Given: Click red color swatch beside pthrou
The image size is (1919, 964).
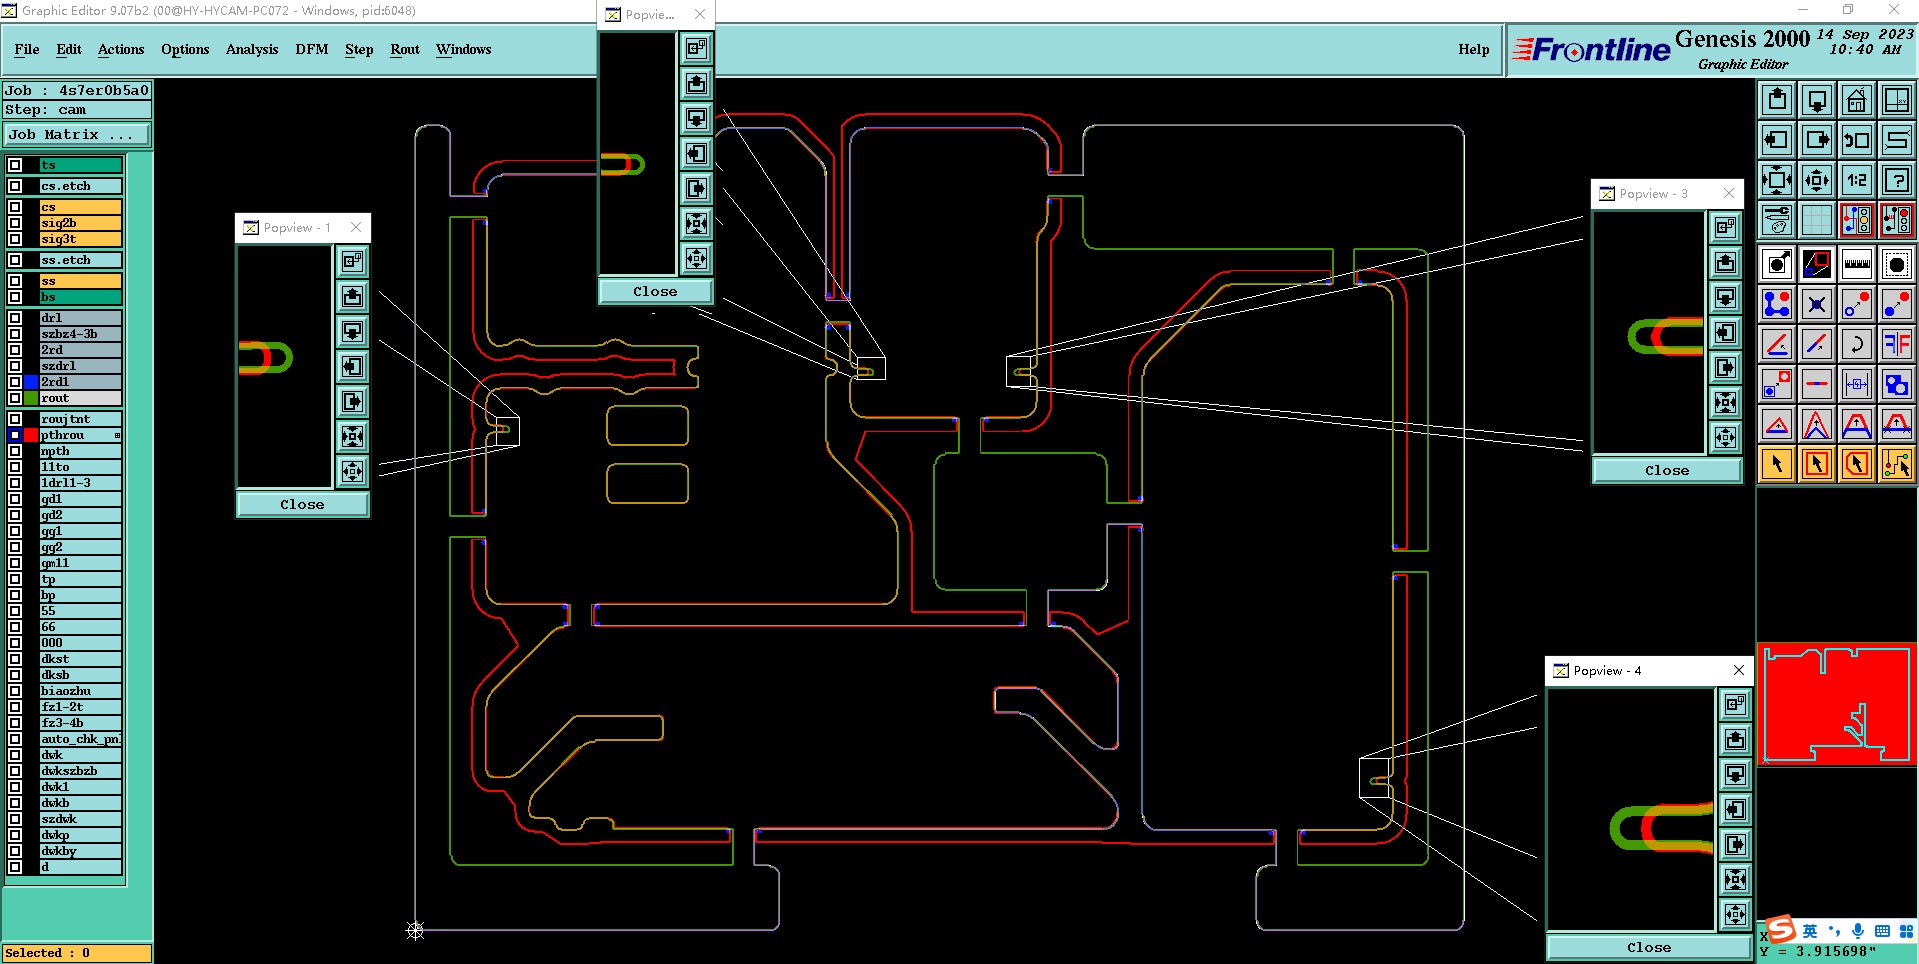Looking at the screenshot, I should (x=31, y=435).
